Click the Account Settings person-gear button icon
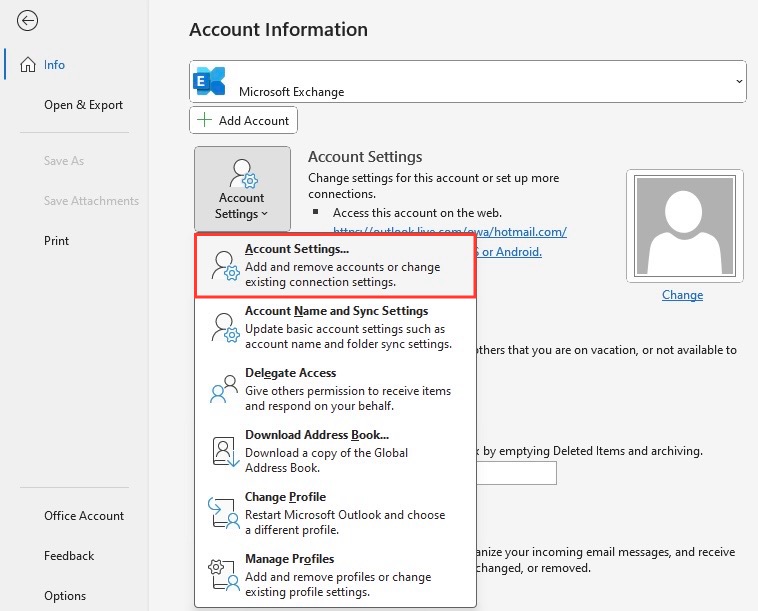 (x=243, y=174)
